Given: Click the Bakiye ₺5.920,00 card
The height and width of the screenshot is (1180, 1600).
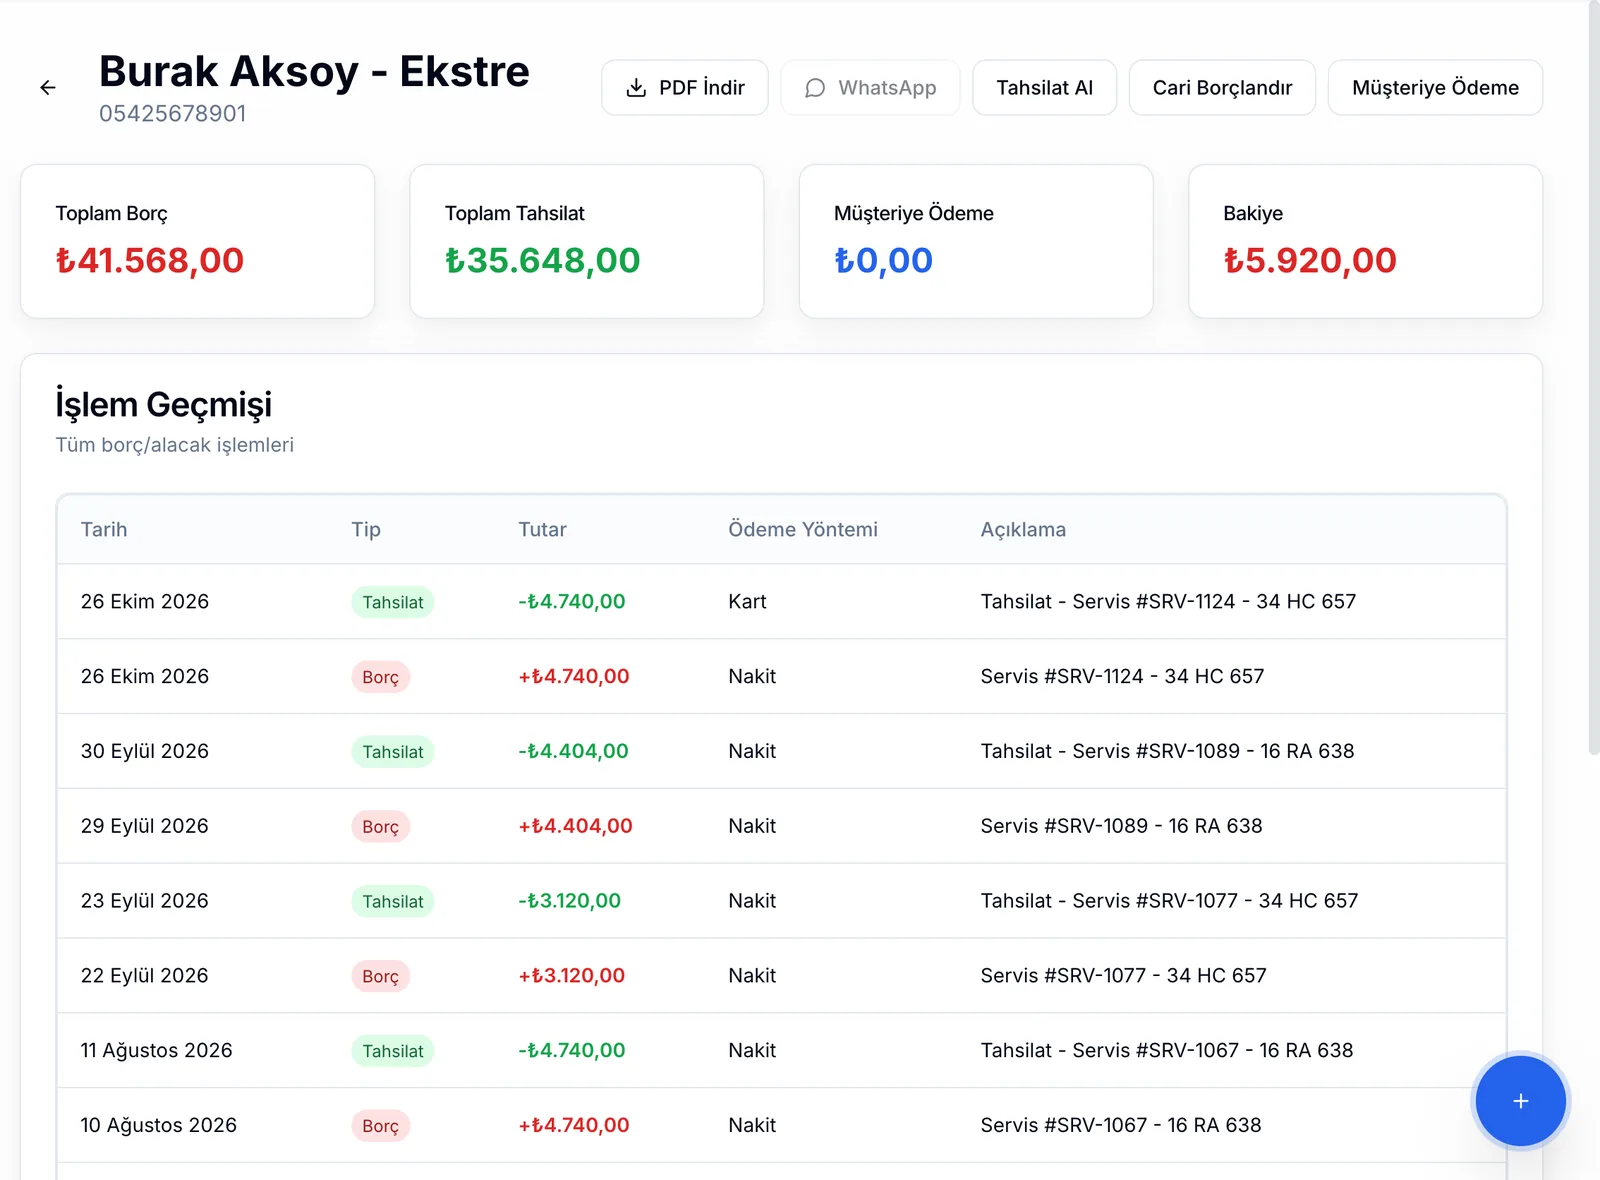Looking at the screenshot, I should coord(1365,241).
